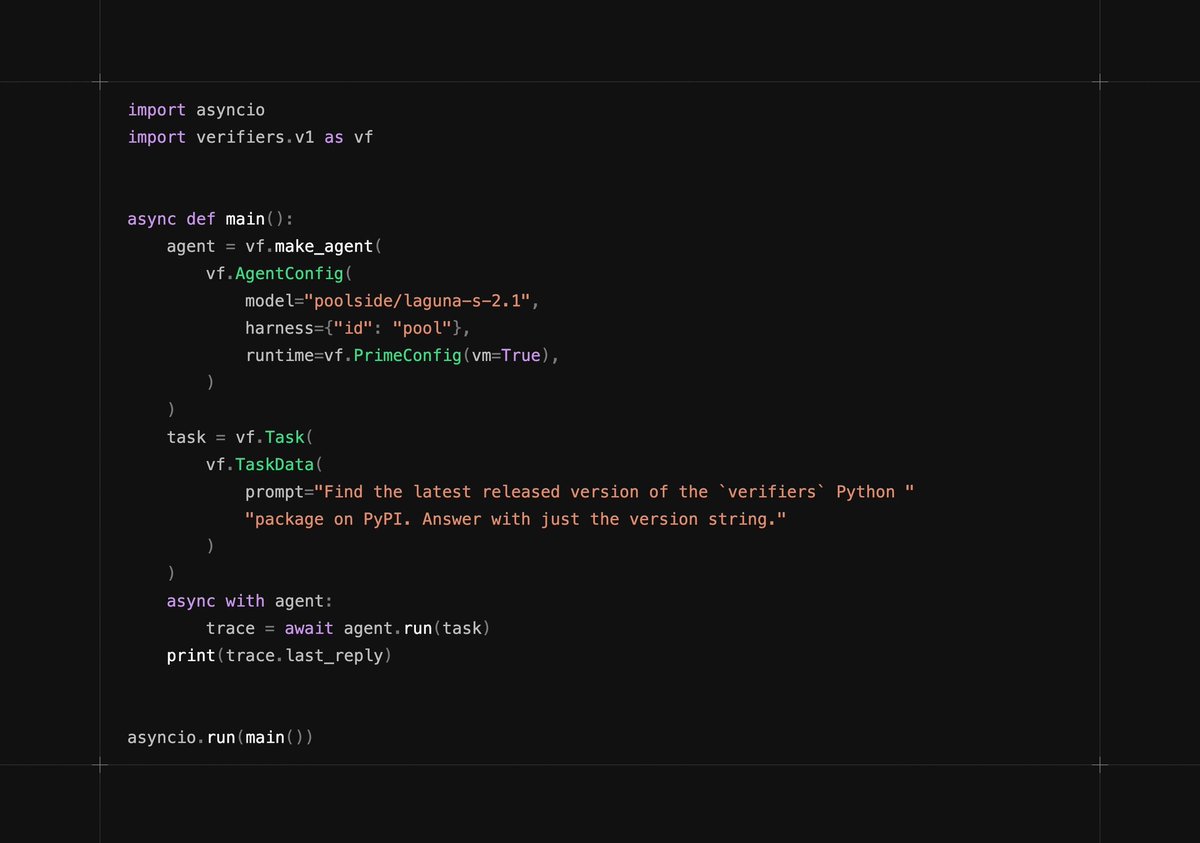The width and height of the screenshot is (1200, 843).
Task: Click the harness={"id": "pool"} line
Action: (x=358, y=328)
